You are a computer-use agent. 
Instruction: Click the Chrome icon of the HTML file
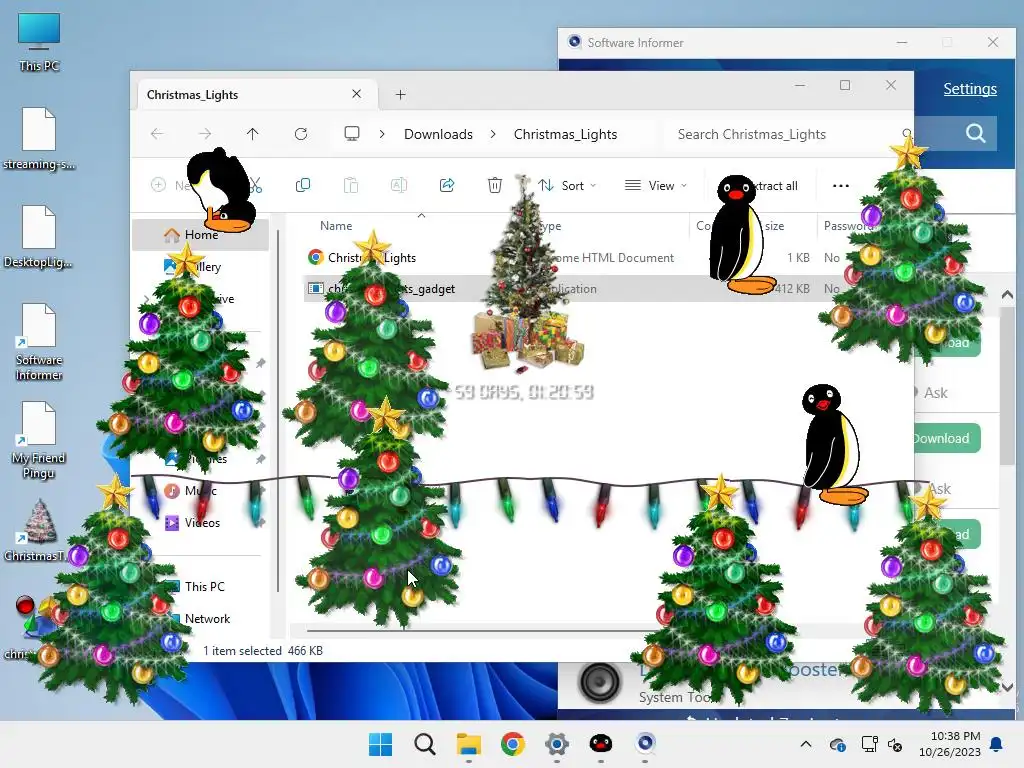(x=315, y=257)
